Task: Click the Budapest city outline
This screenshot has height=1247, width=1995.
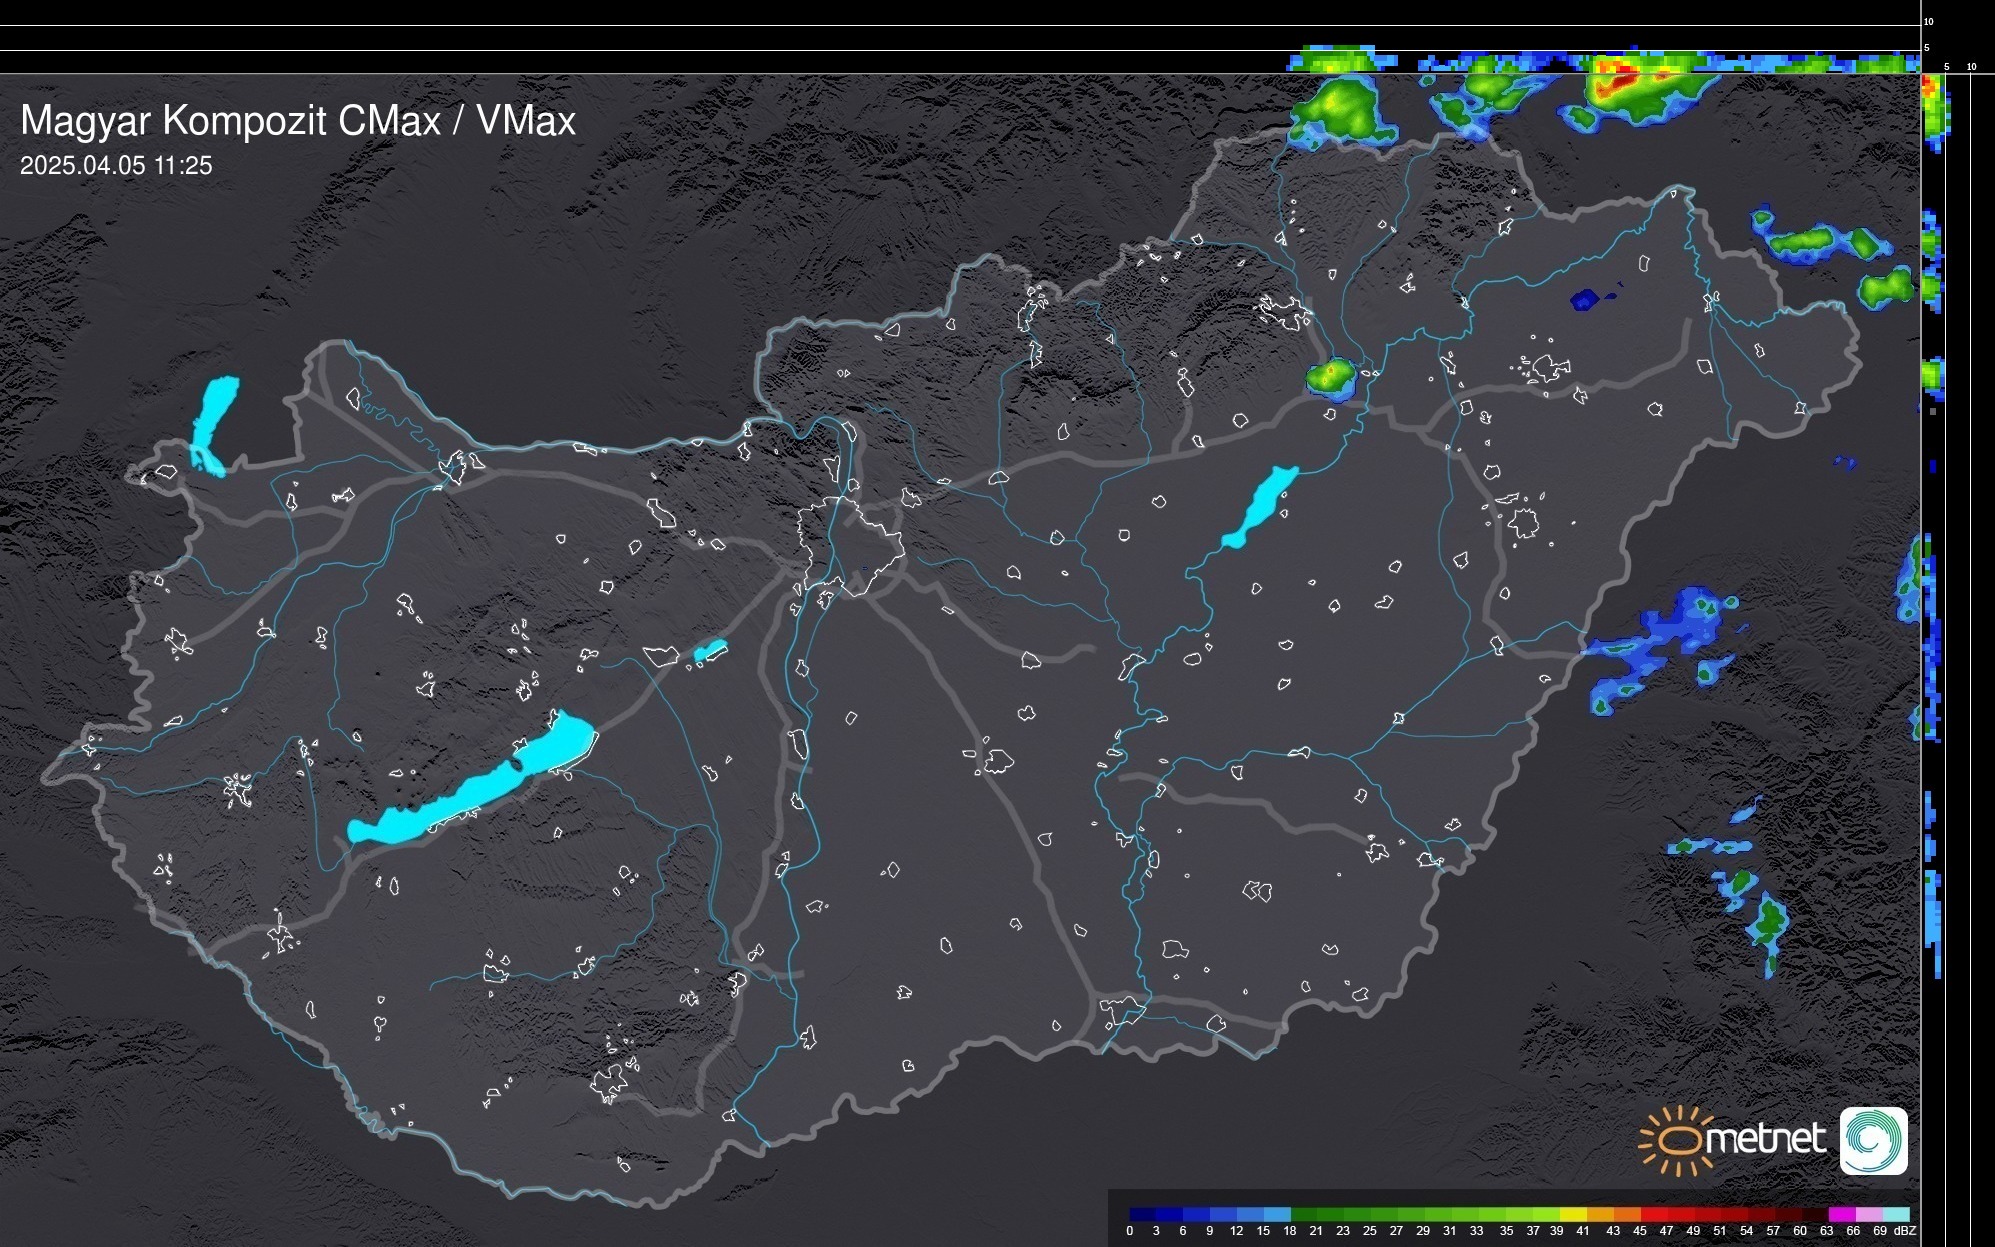Action: tap(850, 545)
